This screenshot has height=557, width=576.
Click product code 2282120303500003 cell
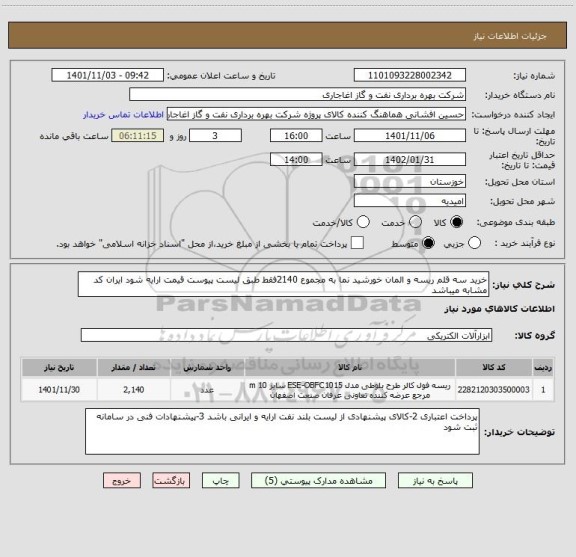click(x=494, y=390)
